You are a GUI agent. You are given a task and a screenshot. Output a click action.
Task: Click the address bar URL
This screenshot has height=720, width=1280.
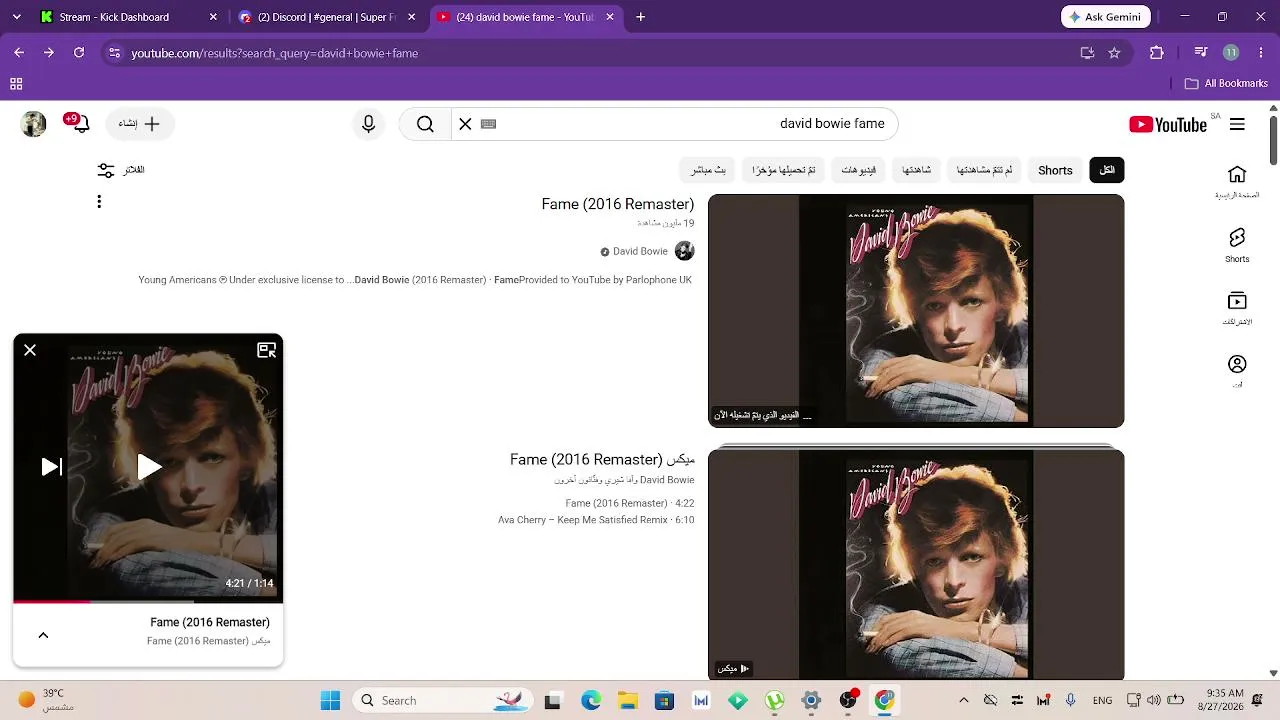(x=275, y=53)
